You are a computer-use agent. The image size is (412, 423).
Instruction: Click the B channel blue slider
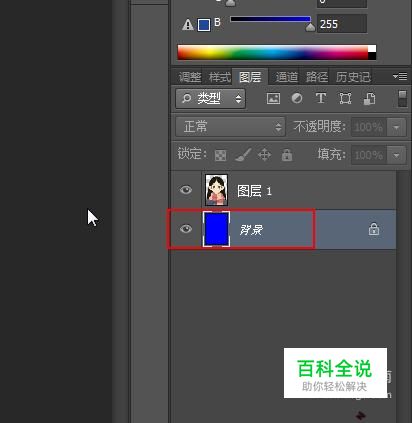coord(270,19)
